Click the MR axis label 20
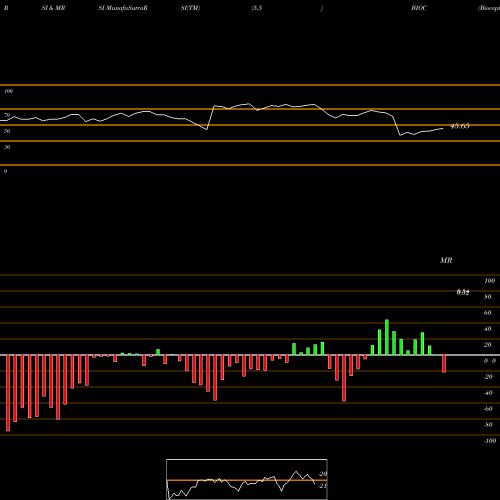Viewport: 500px width, 500px height. pyautogui.click(x=488, y=345)
